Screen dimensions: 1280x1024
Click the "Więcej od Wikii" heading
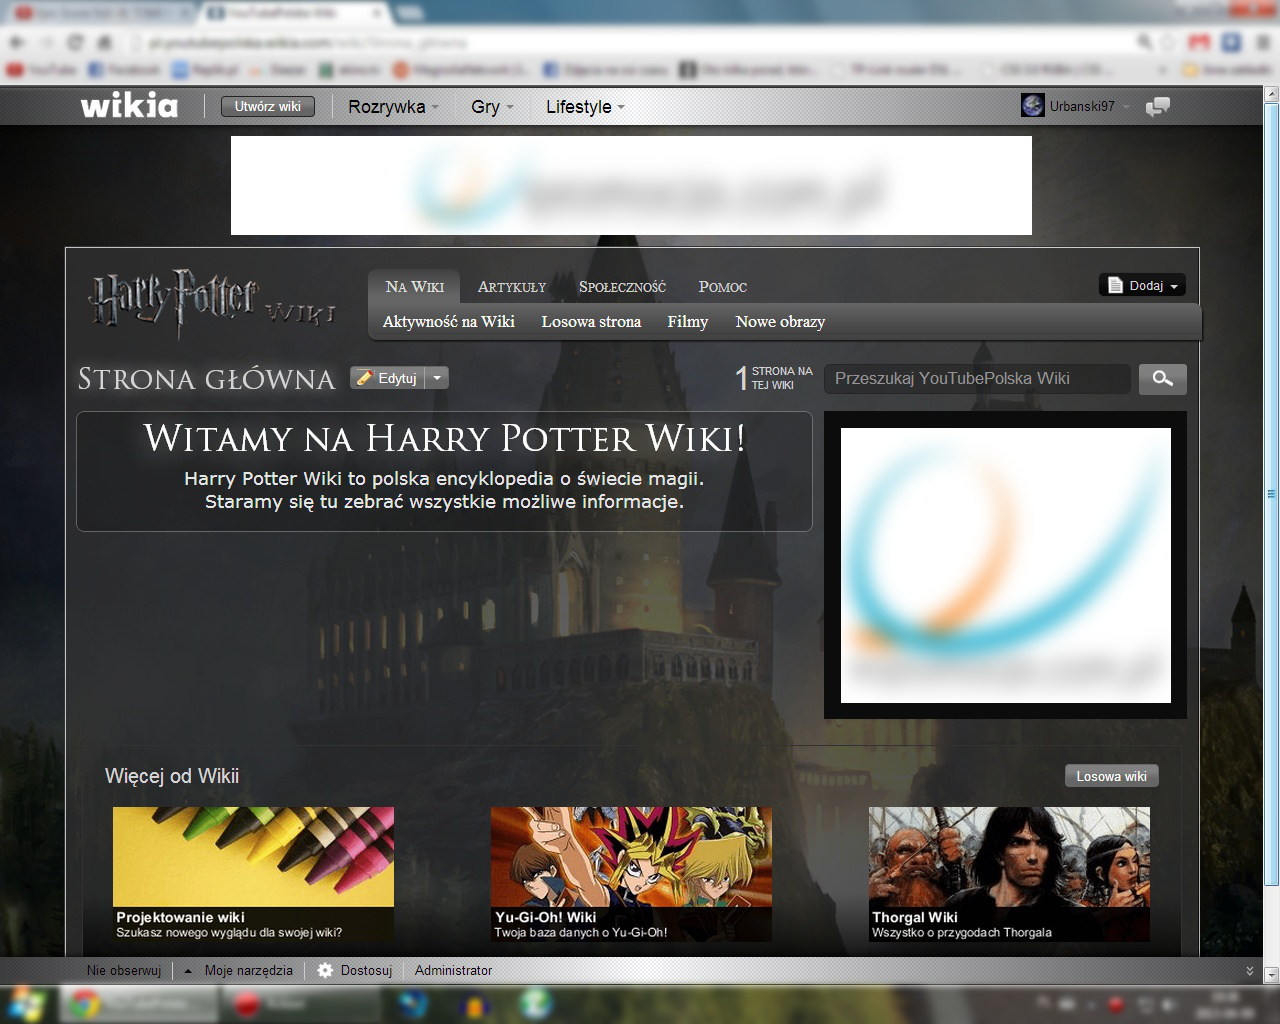coord(172,776)
